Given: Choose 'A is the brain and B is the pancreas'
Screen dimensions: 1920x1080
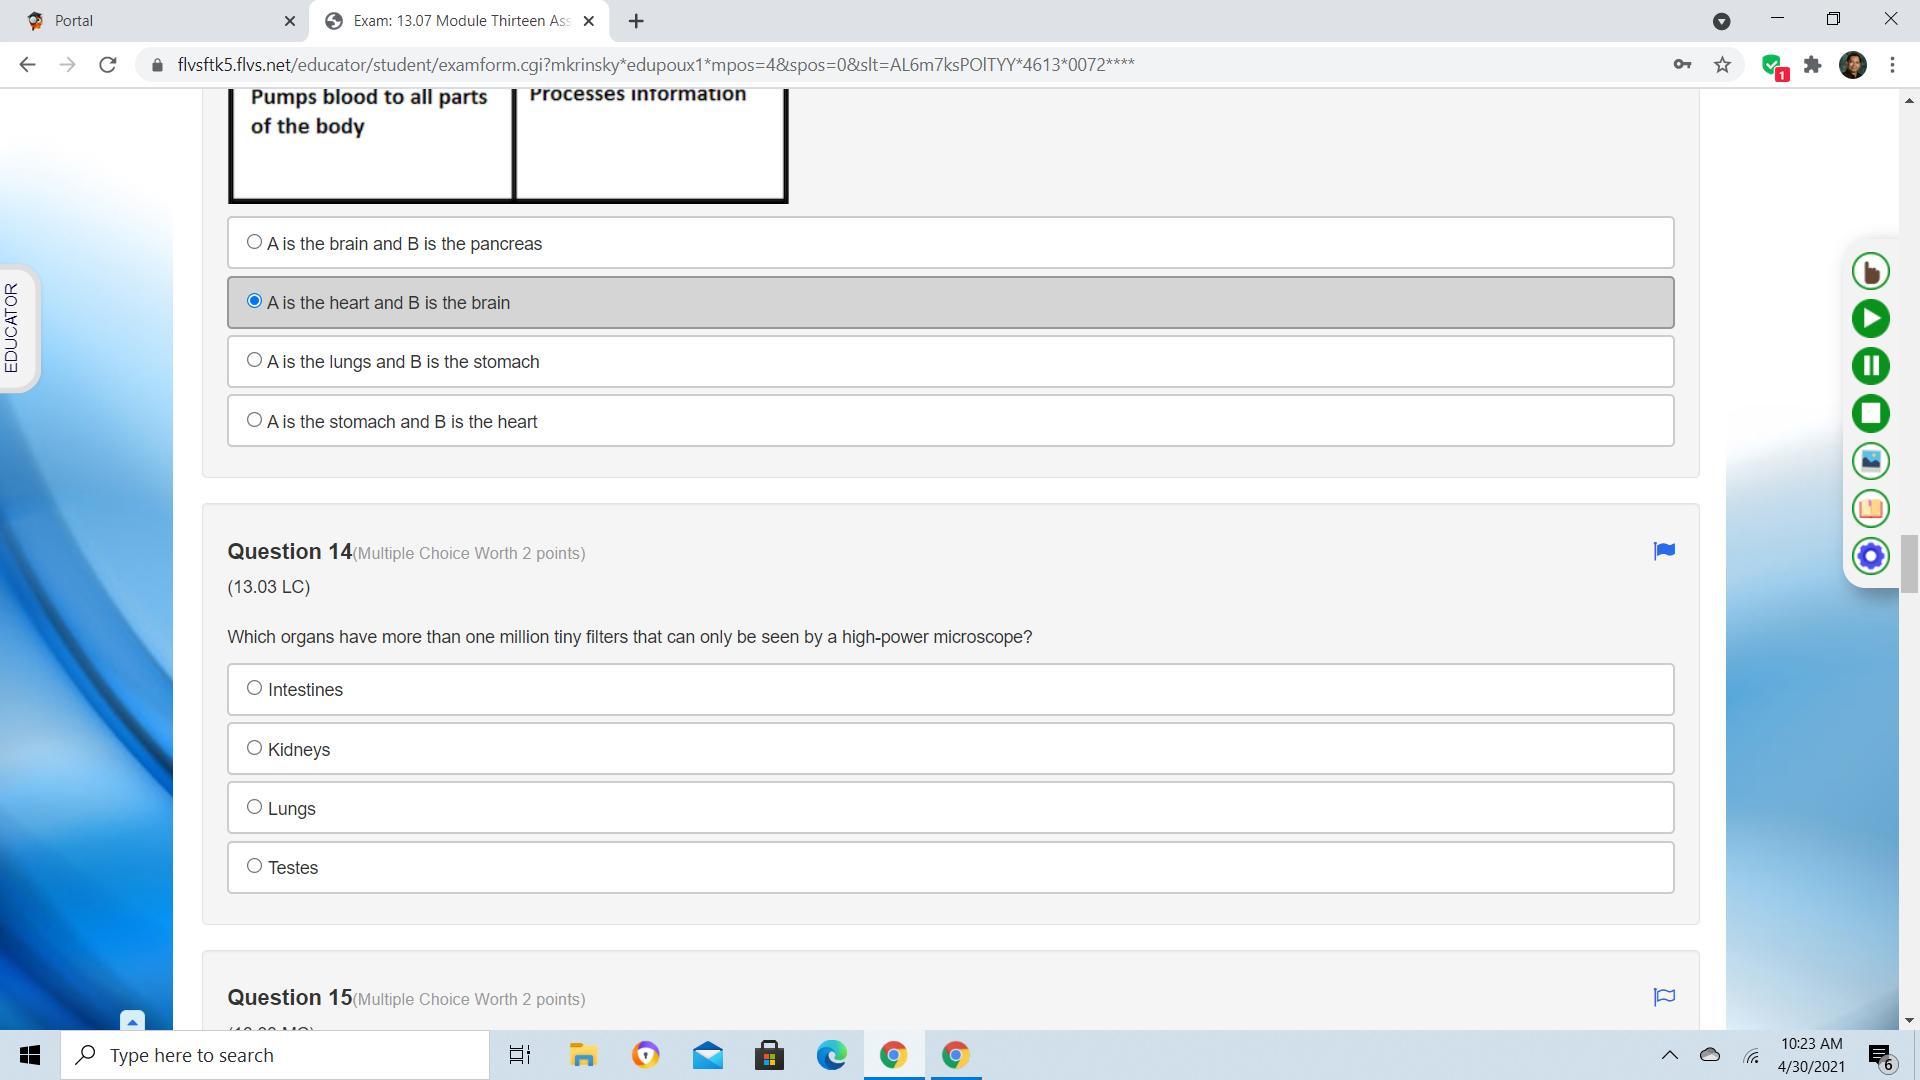Looking at the screenshot, I should (x=254, y=242).
